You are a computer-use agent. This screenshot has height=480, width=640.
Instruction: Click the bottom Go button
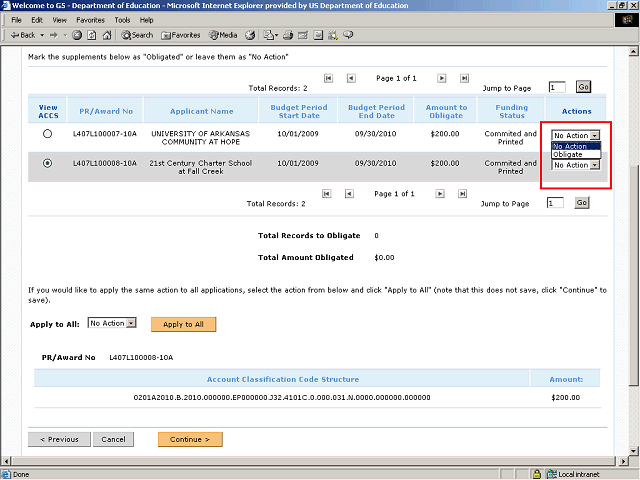coord(582,202)
